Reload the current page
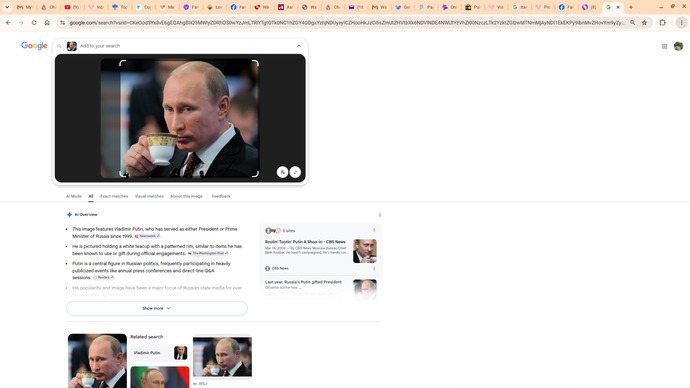Viewport: 690px width, 388px height. 34,22
